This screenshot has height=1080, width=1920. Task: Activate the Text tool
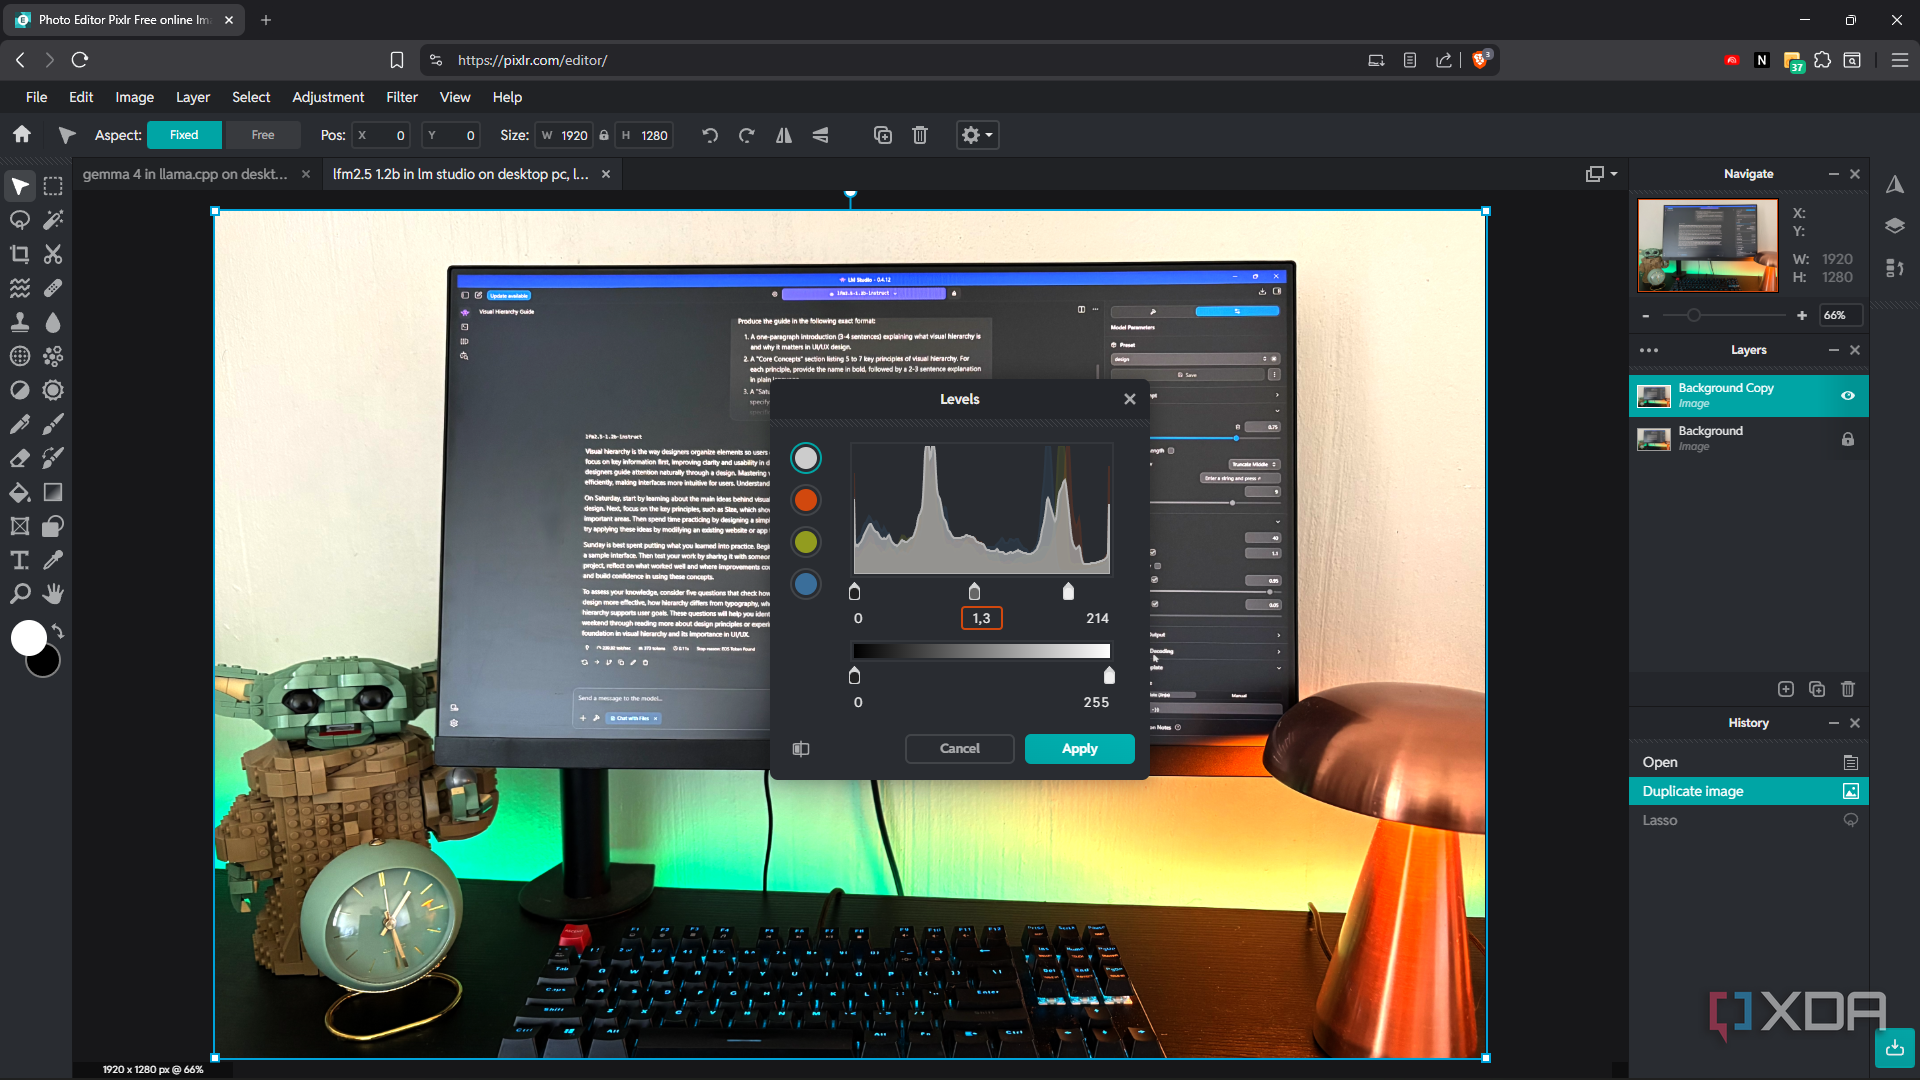(19, 560)
